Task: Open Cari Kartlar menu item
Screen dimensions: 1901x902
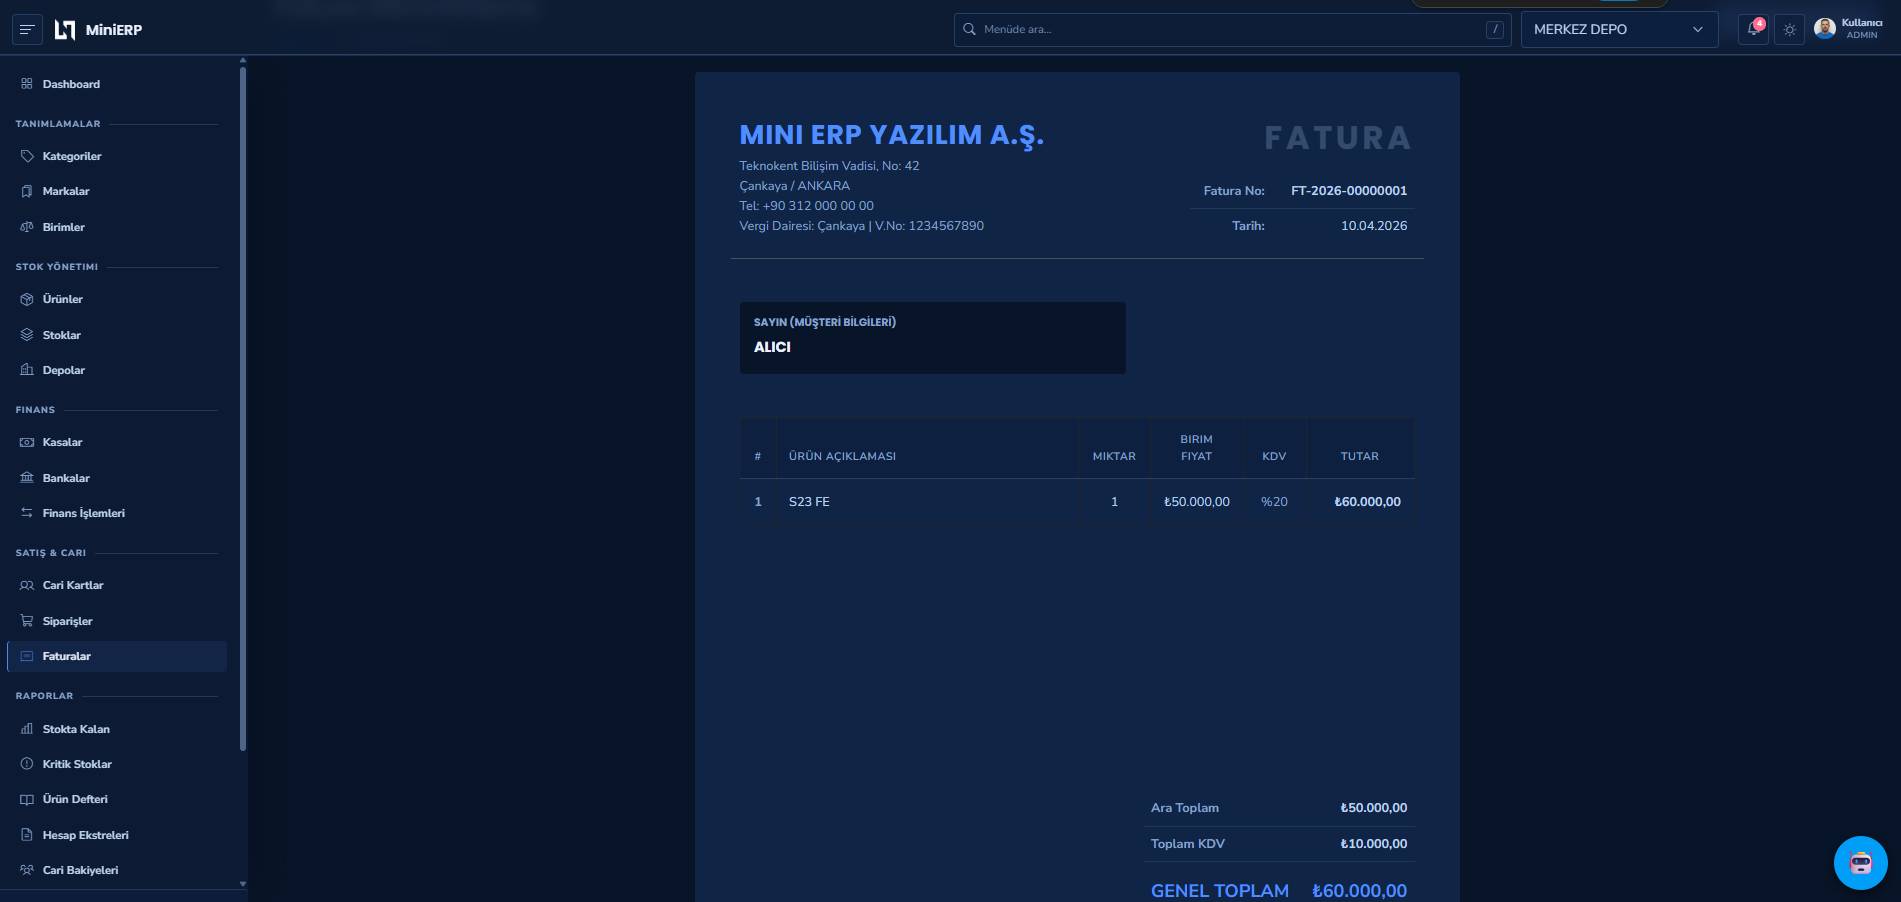Action: point(116,585)
